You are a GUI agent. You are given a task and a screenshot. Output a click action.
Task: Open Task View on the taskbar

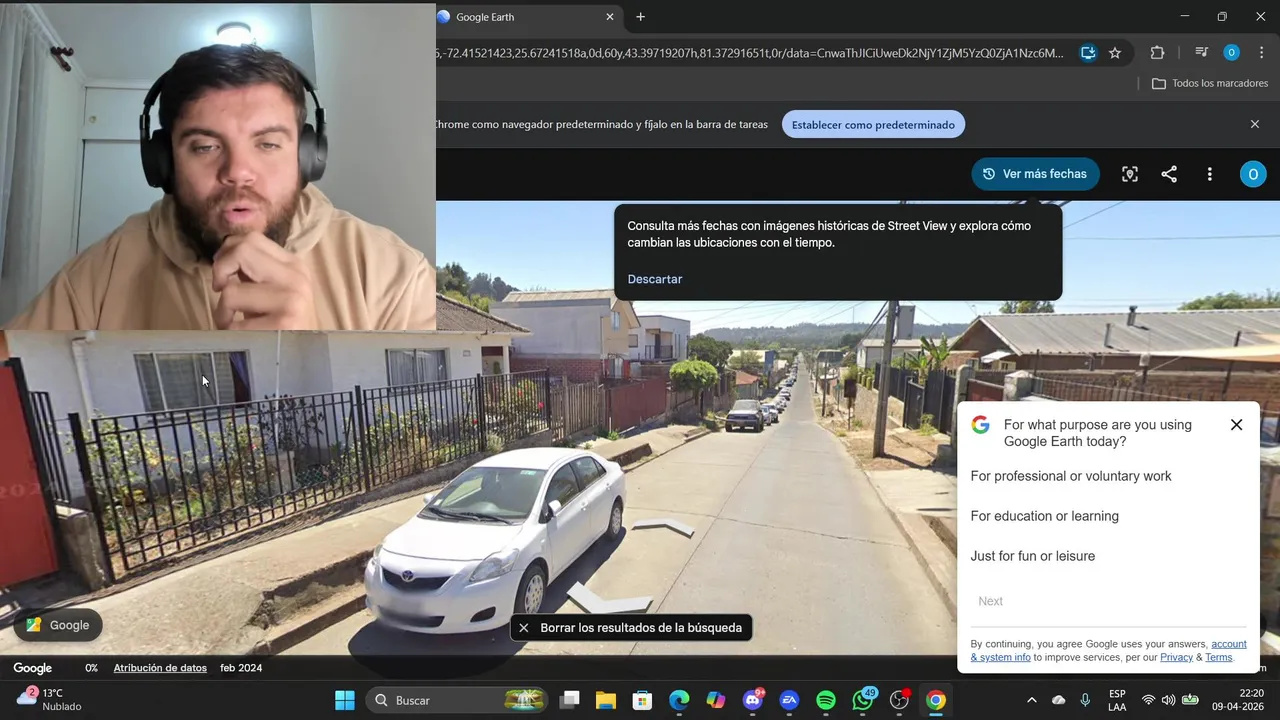tap(569, 700)
